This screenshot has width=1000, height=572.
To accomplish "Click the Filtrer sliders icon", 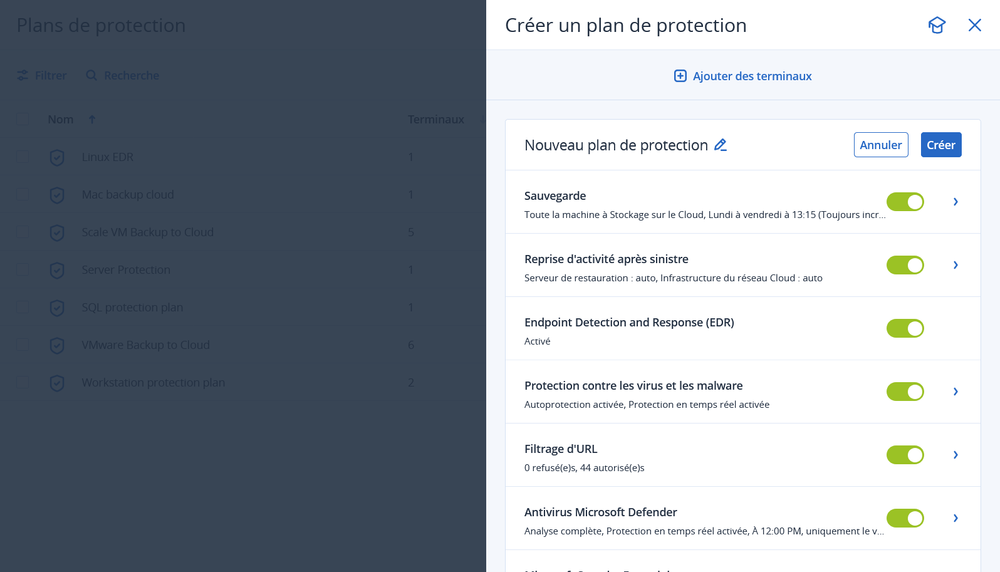I will click(23, 75).
